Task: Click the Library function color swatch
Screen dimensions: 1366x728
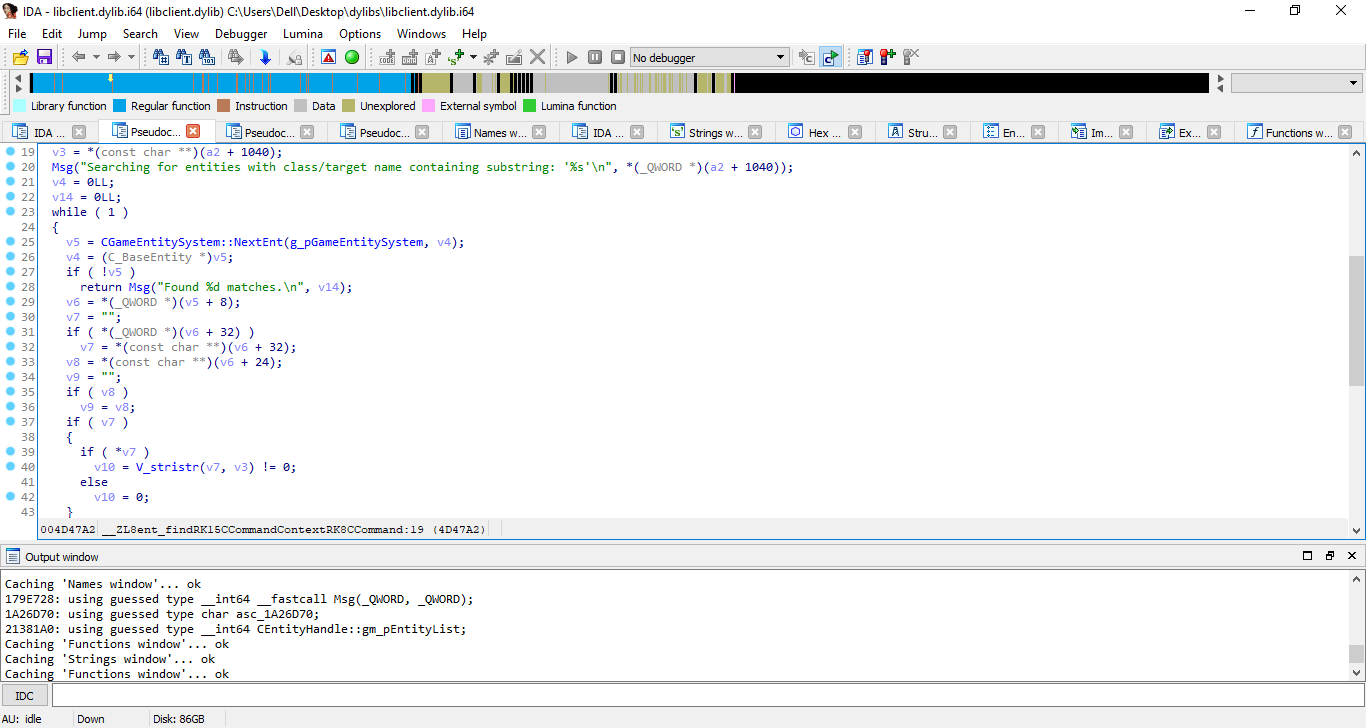Action: pos(19,106)
